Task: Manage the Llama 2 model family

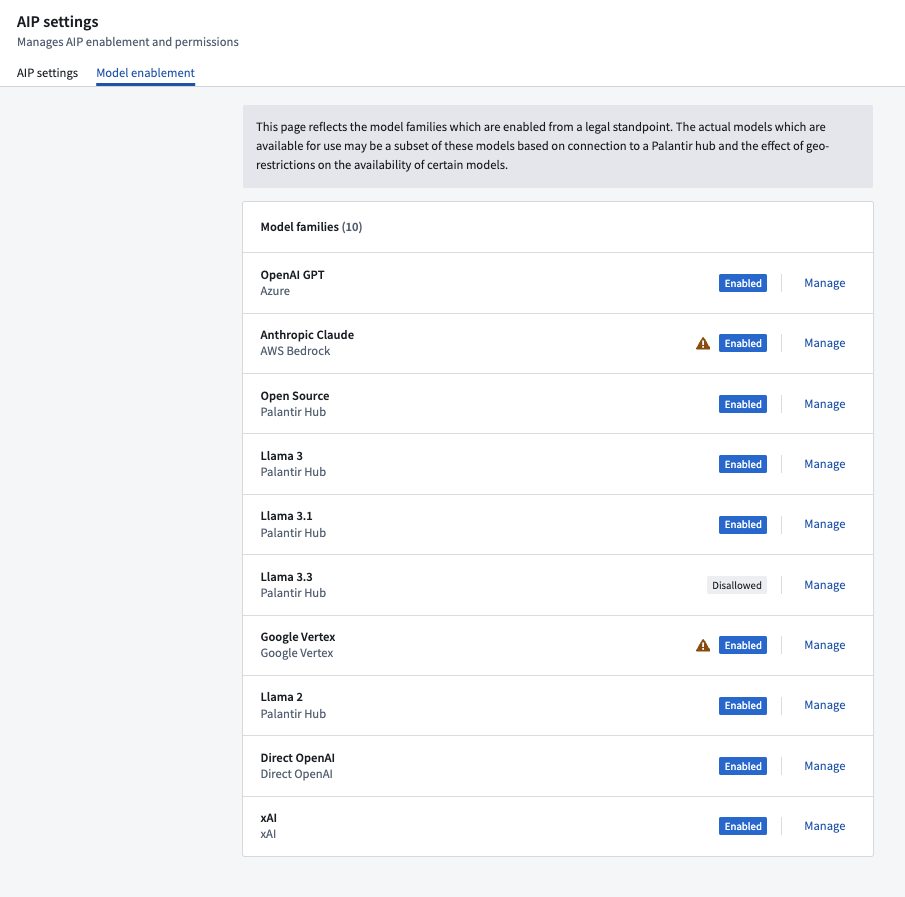Action: point(824,705)
